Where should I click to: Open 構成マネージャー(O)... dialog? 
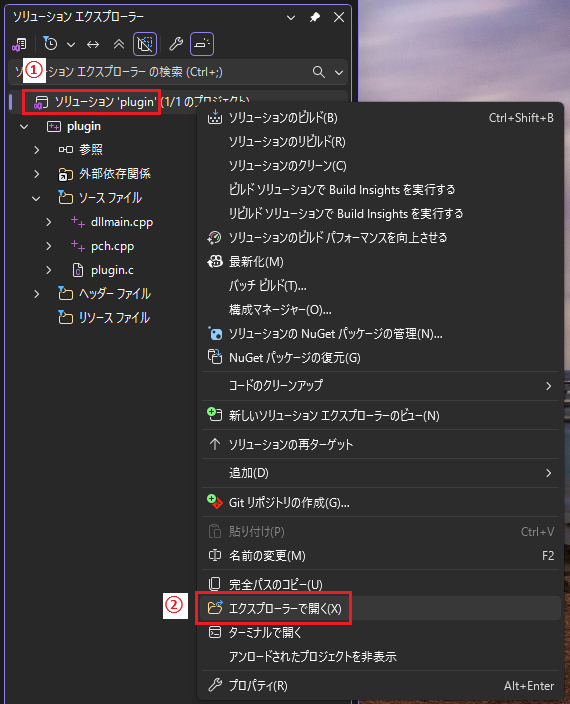380,310
